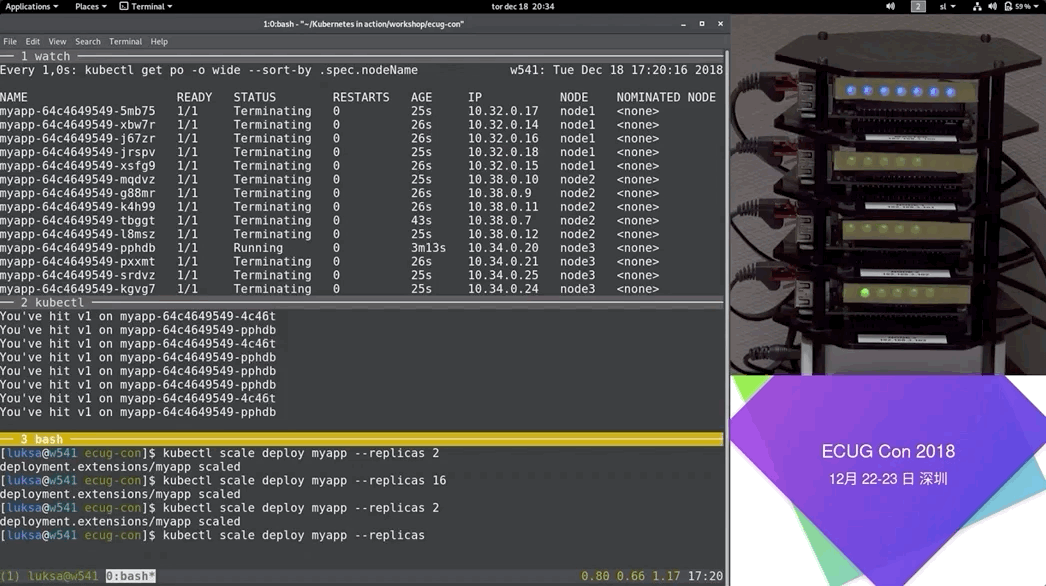This screenshot has width=1046, height=586.
Task: Click pod name myapp-64c4649549-g88mr
Action: pos(77,194)
